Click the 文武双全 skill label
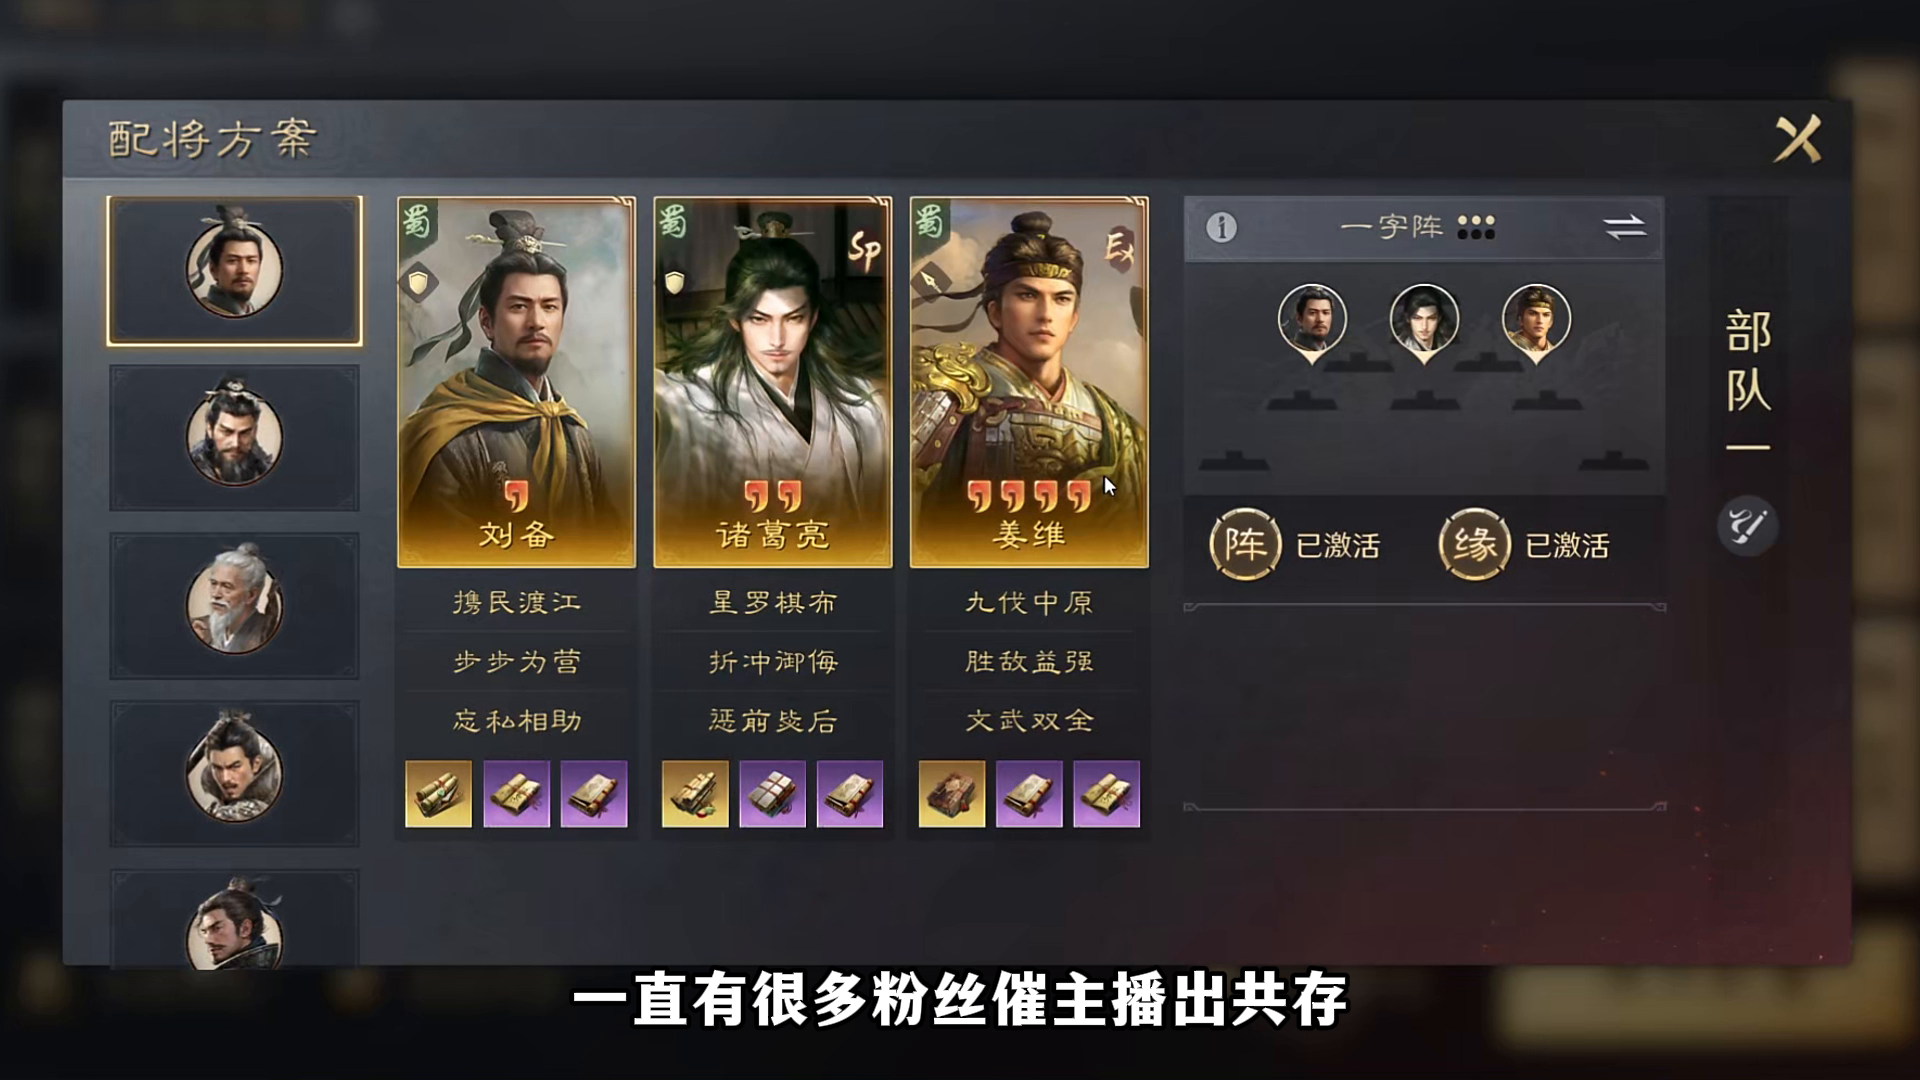 [1029, 720]
